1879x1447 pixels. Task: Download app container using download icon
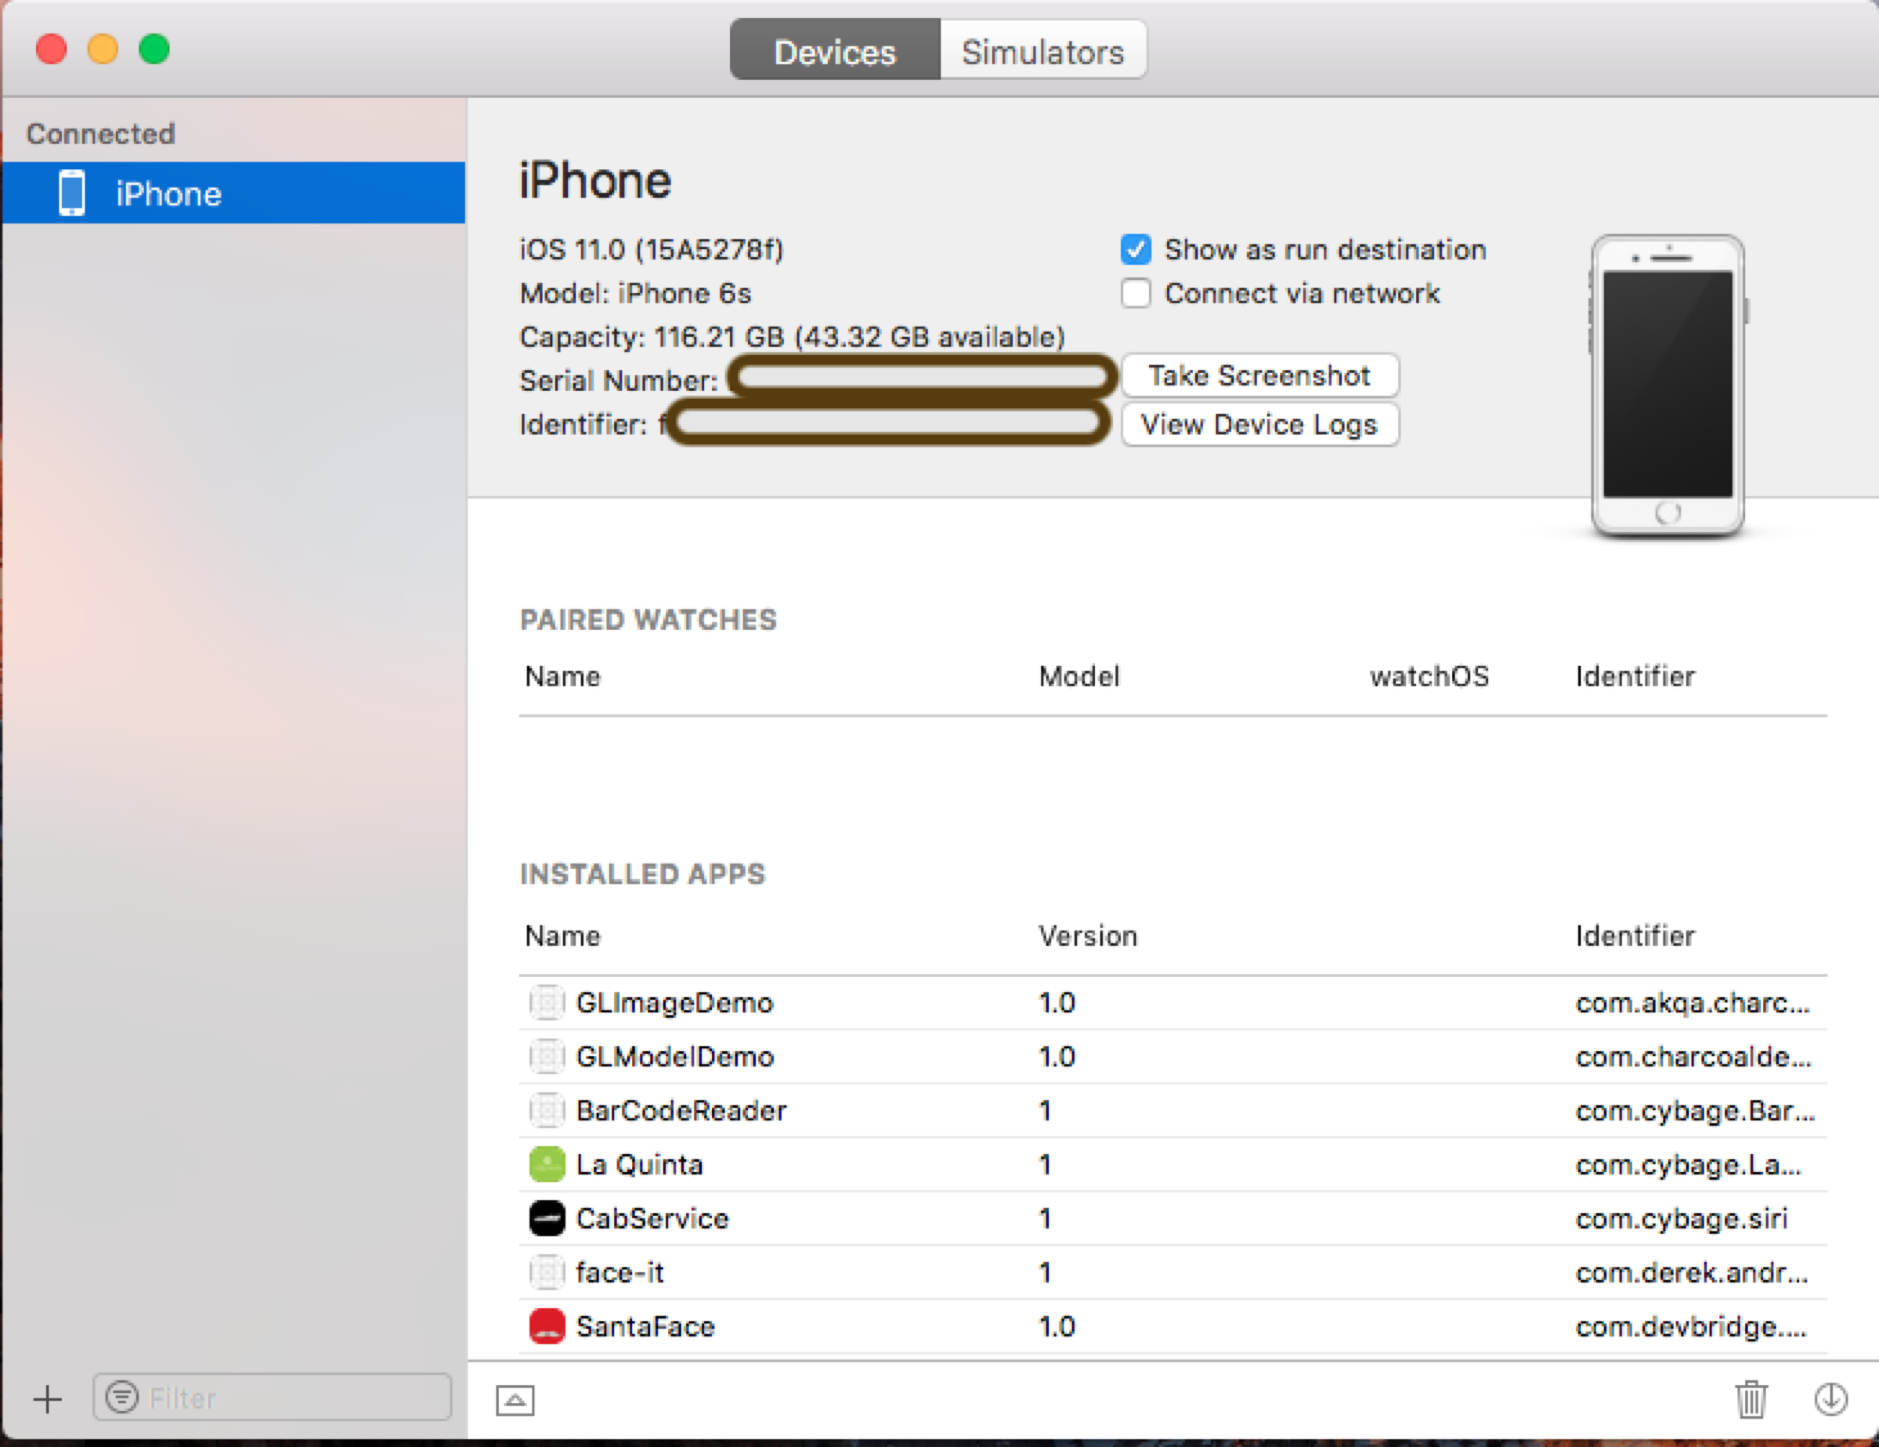[1829, 1399]
